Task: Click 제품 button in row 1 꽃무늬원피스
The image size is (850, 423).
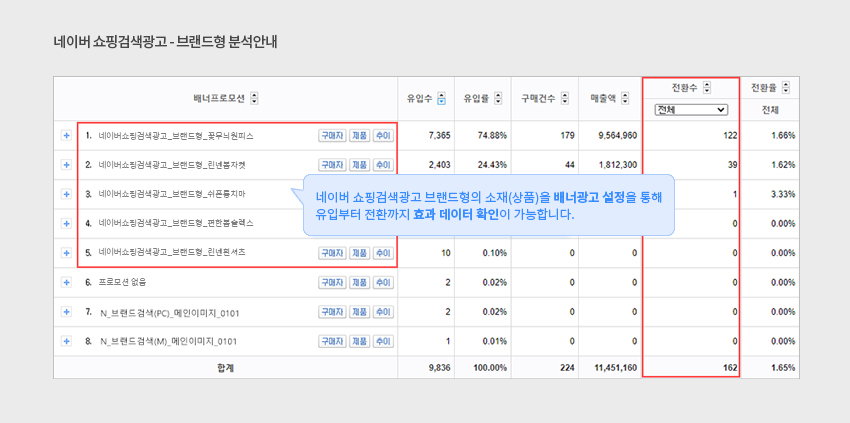Action: point(360,136)
